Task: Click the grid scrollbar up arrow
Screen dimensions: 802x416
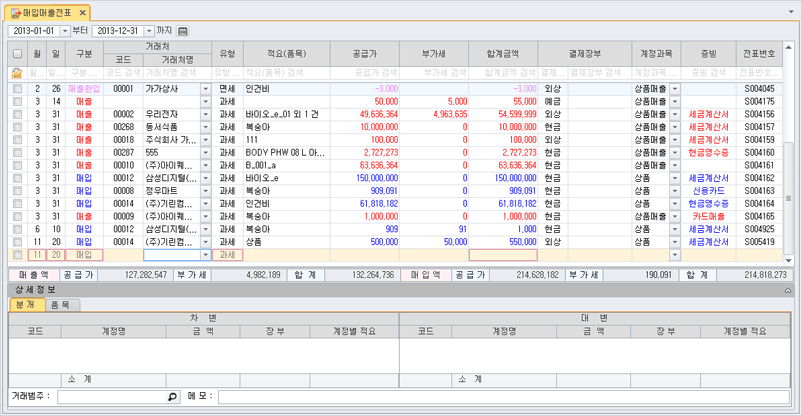Action: click(788, 48)
